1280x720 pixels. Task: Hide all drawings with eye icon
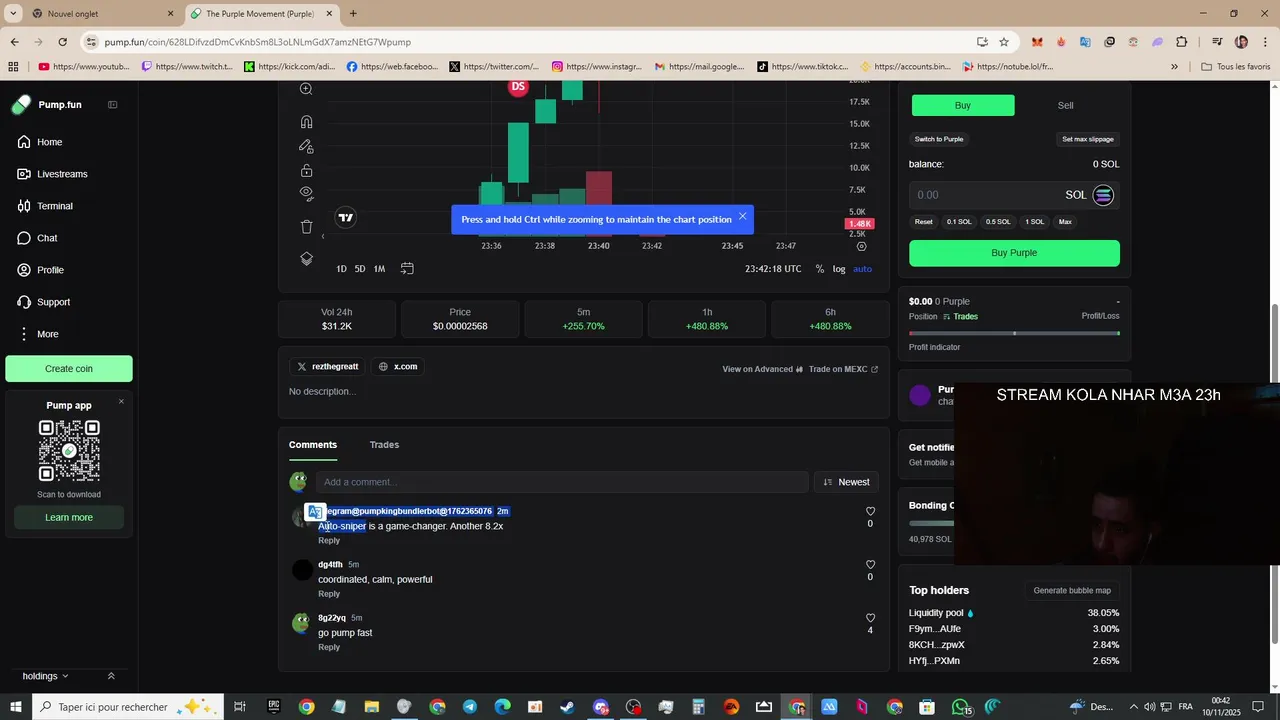point(306,193)
